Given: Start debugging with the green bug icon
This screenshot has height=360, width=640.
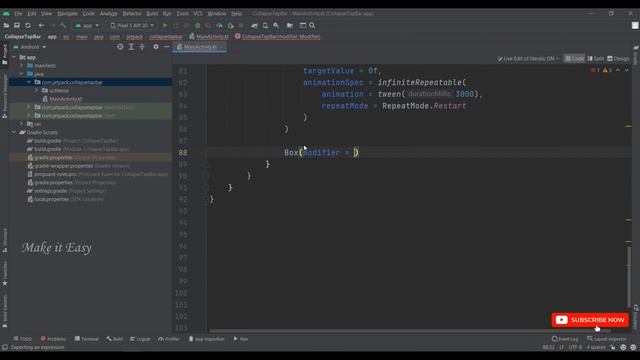Looking at the screenshot, I should 198,25.
